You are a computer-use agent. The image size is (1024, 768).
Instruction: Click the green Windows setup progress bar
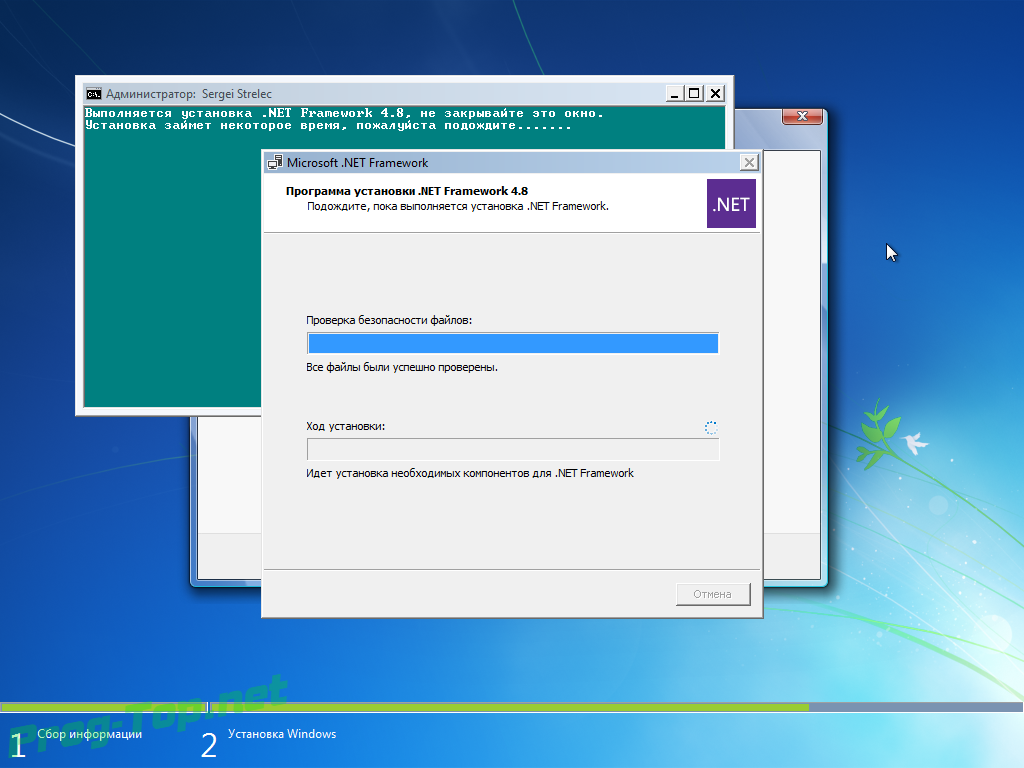[x=511, y=707]
